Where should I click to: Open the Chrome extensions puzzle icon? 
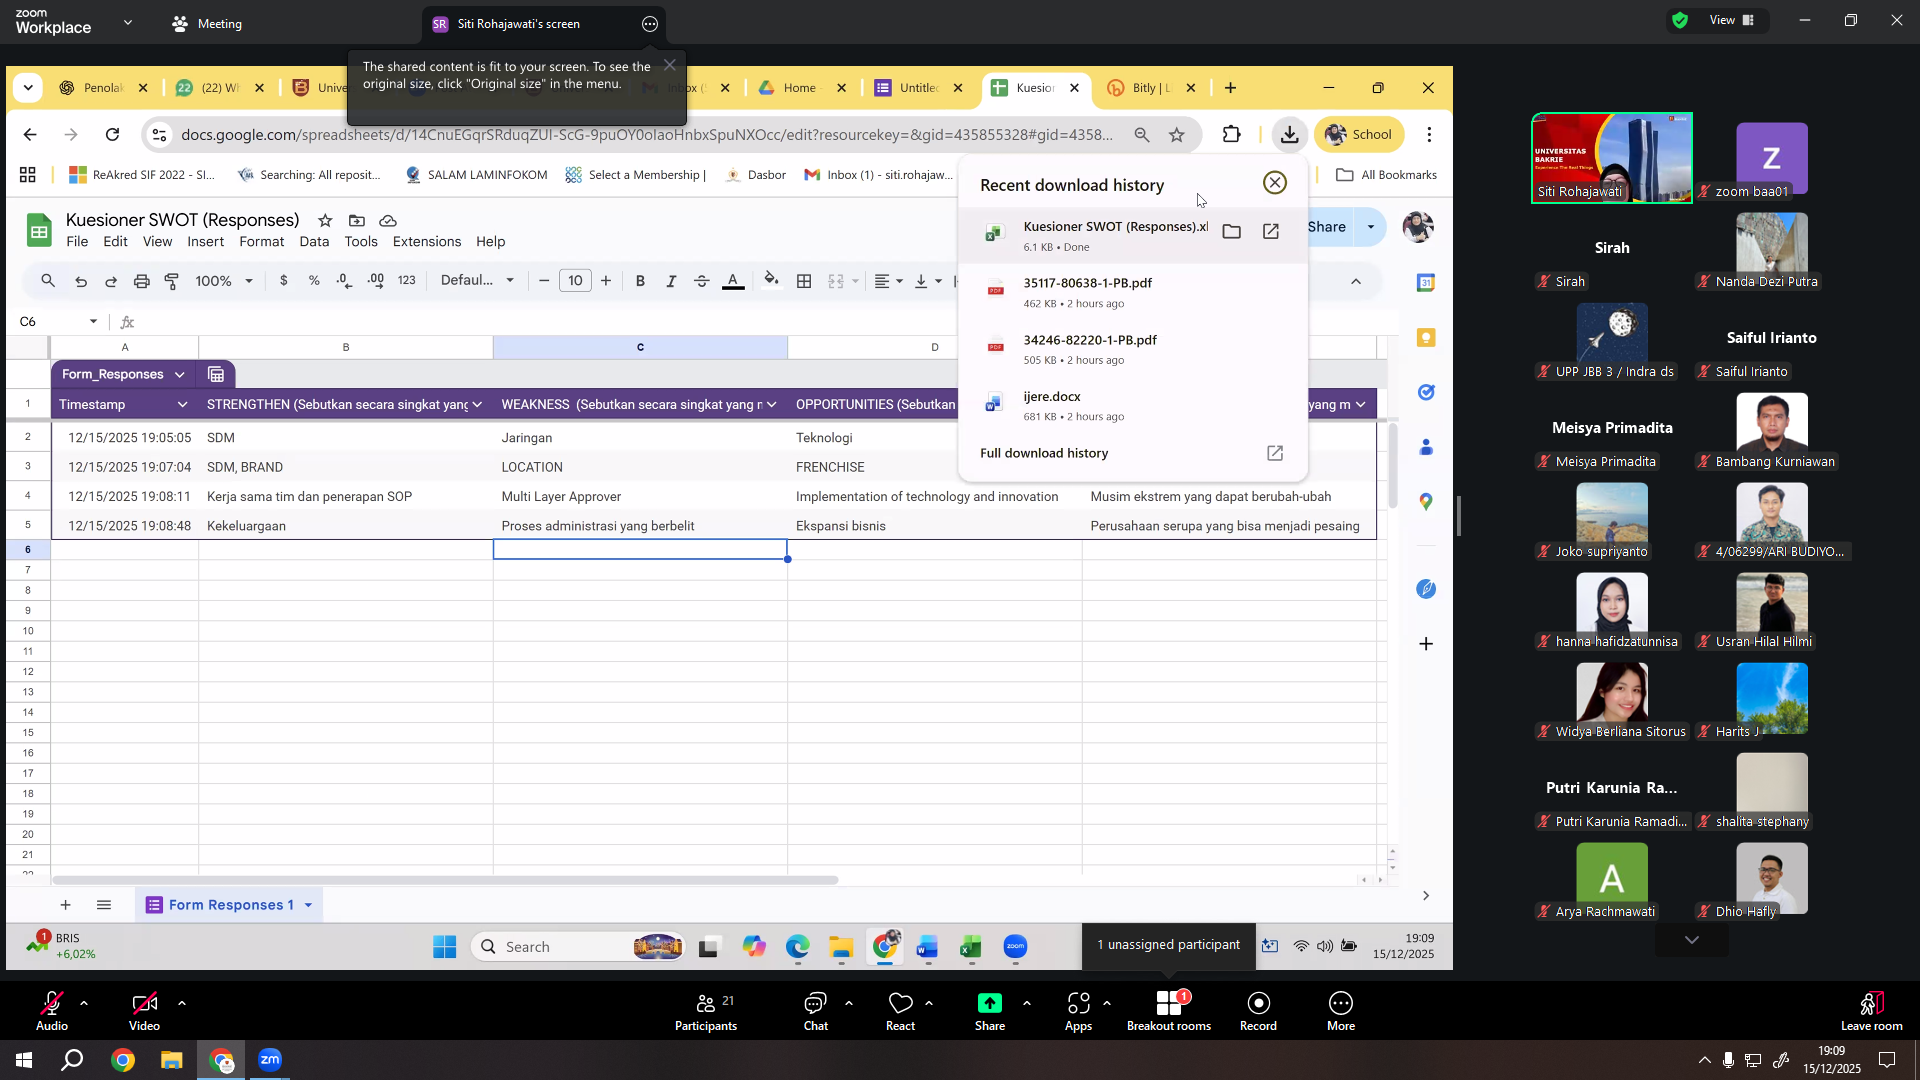[x=1232, y=135]
